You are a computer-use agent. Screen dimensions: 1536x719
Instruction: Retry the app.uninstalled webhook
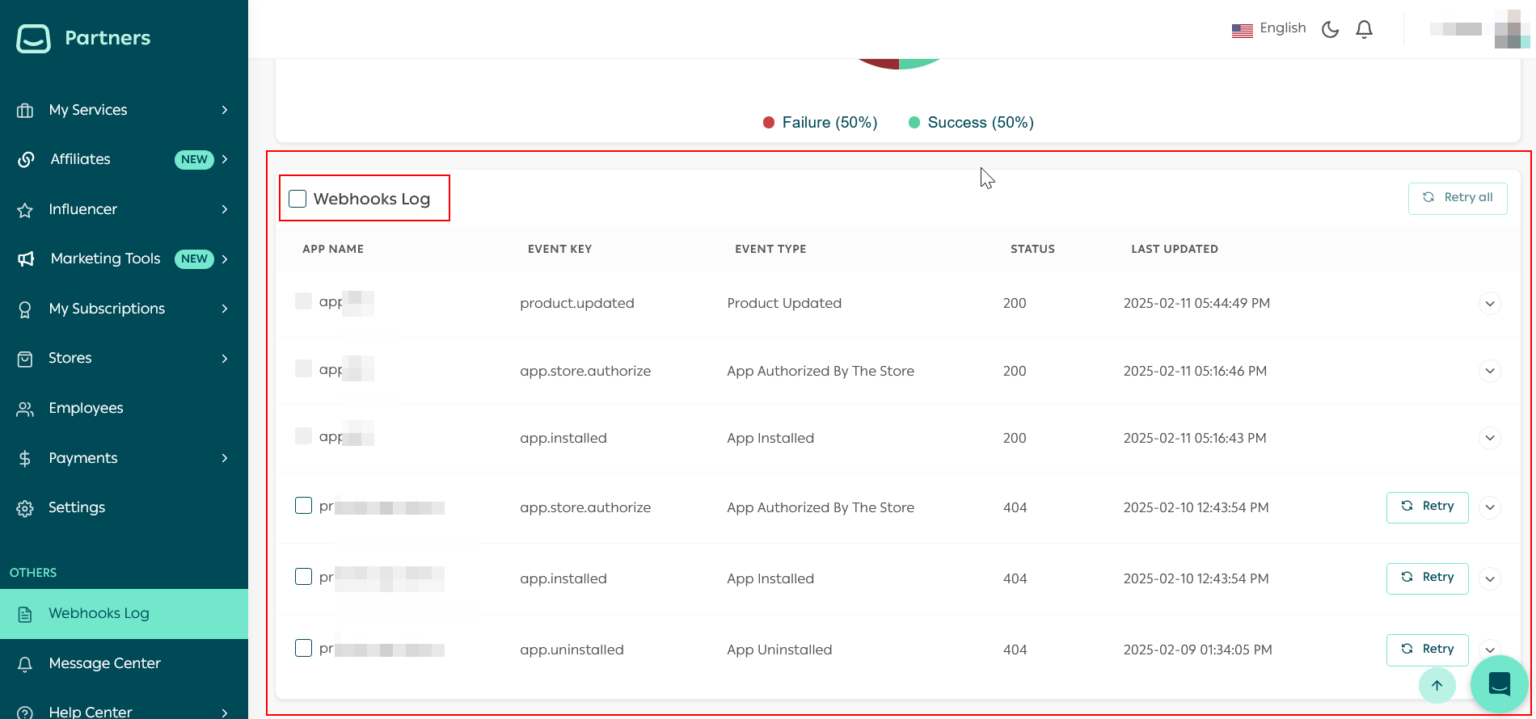[1427, 649]
